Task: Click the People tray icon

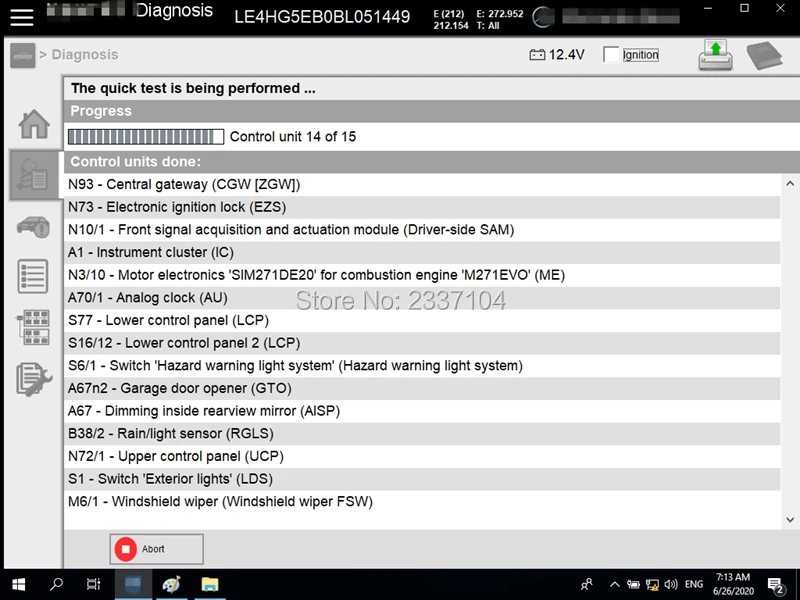Action: pyautogui.click(x=587, y=584)
